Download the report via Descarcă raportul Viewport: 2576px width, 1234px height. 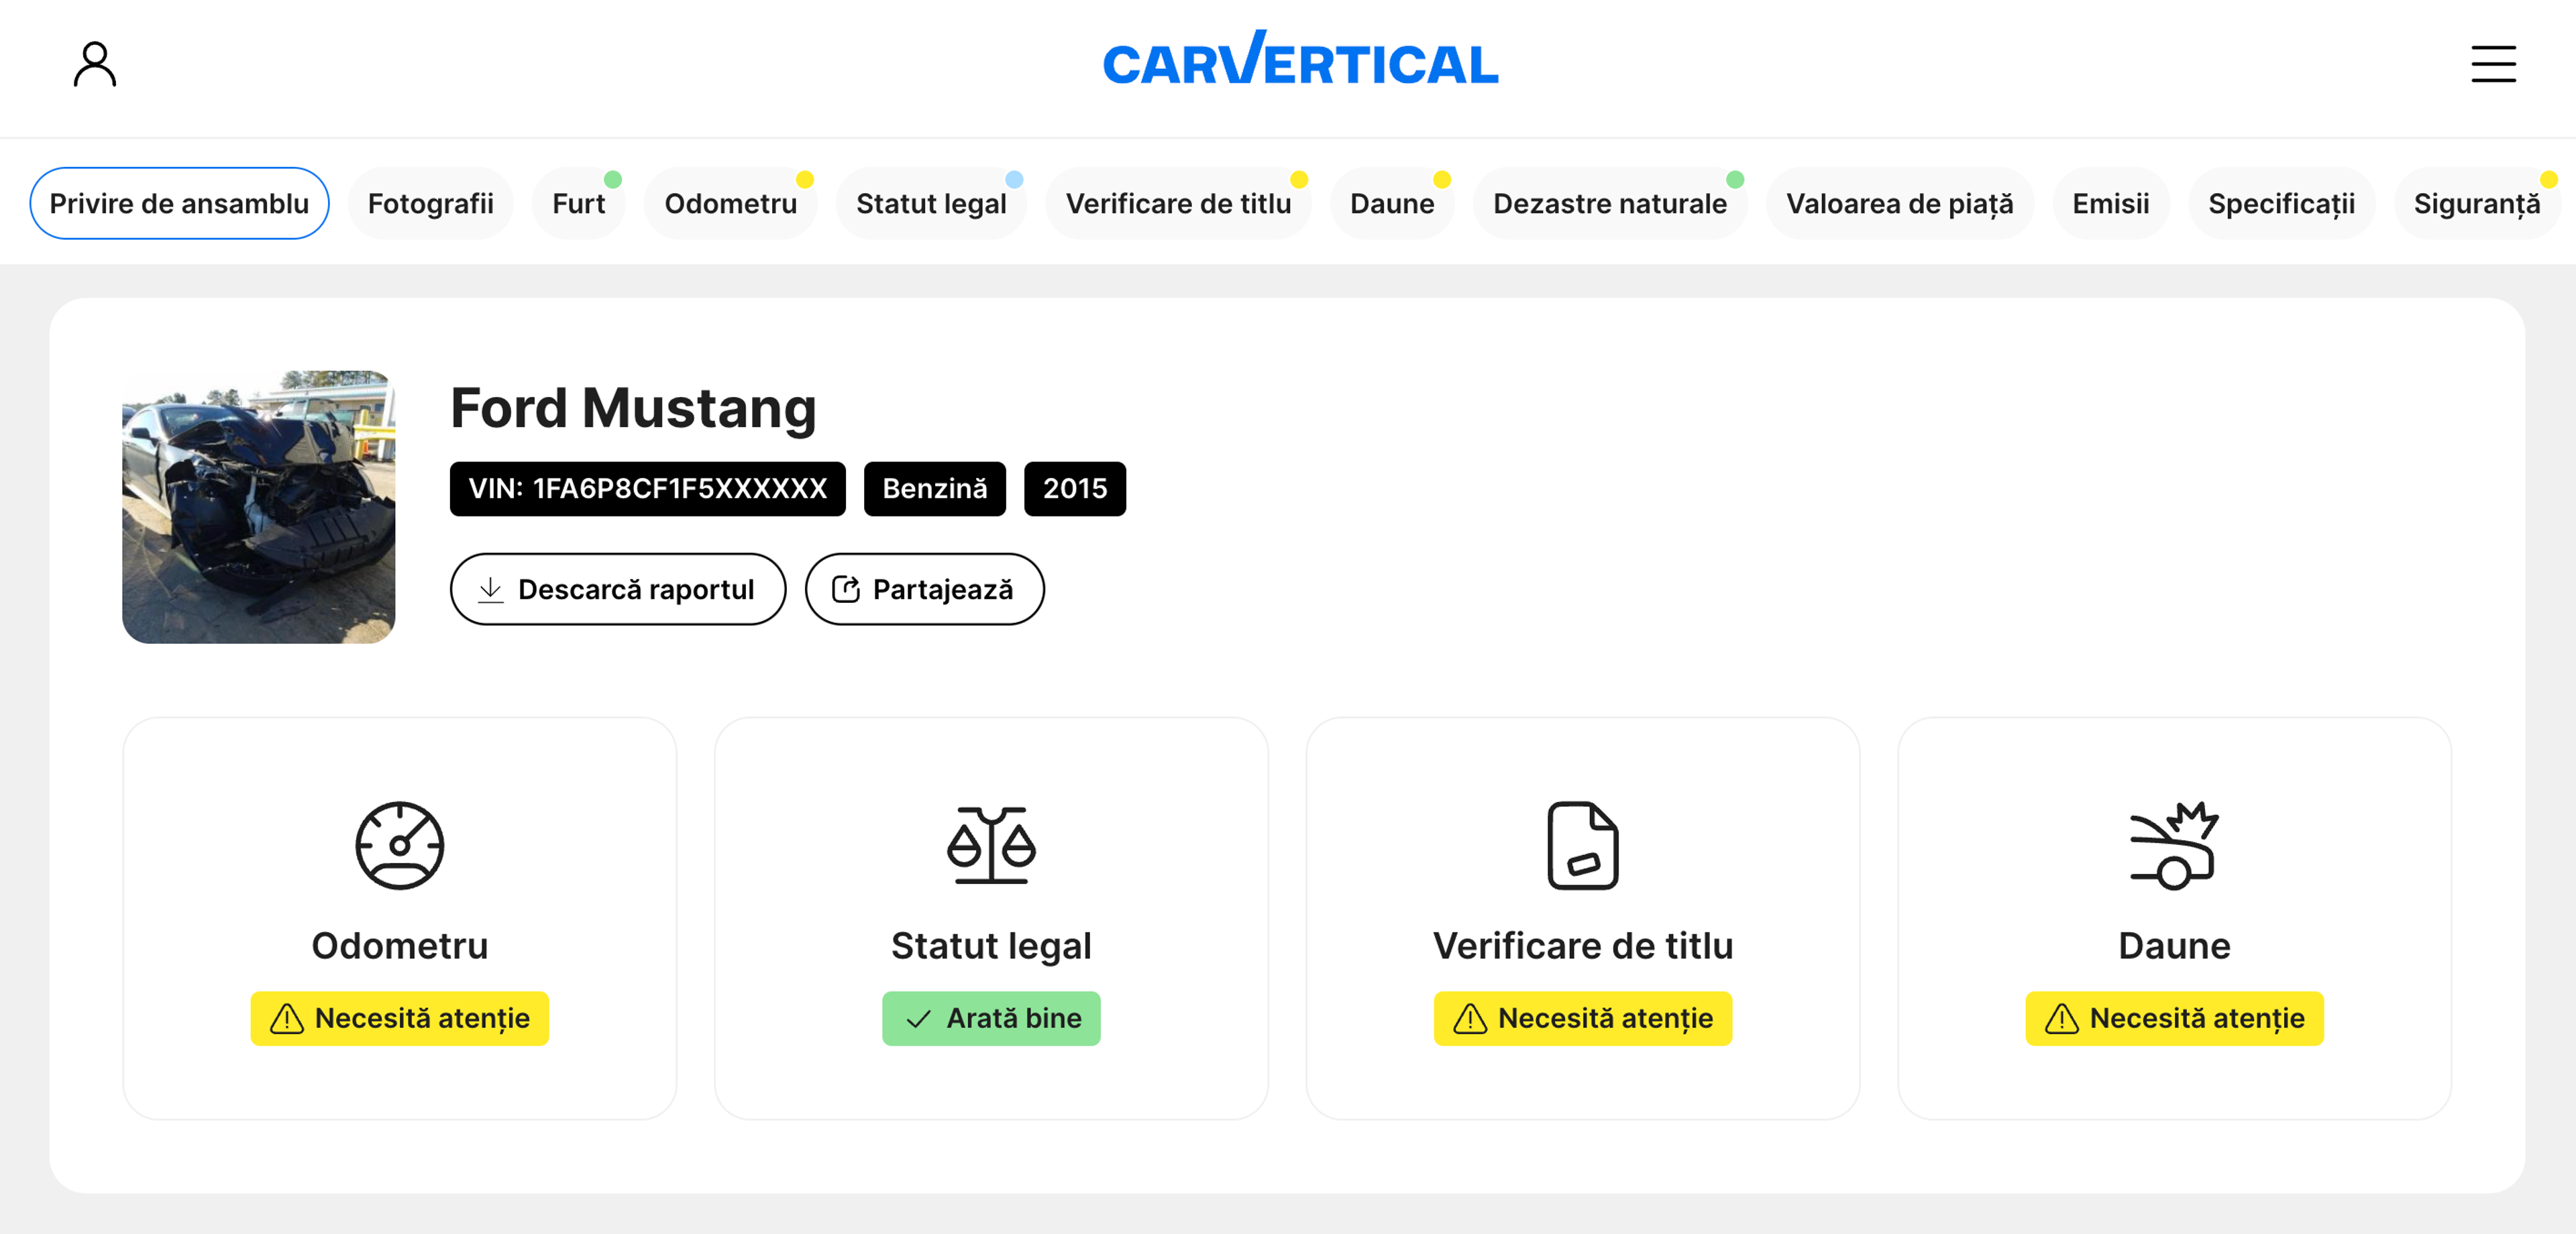pos(617,589)
